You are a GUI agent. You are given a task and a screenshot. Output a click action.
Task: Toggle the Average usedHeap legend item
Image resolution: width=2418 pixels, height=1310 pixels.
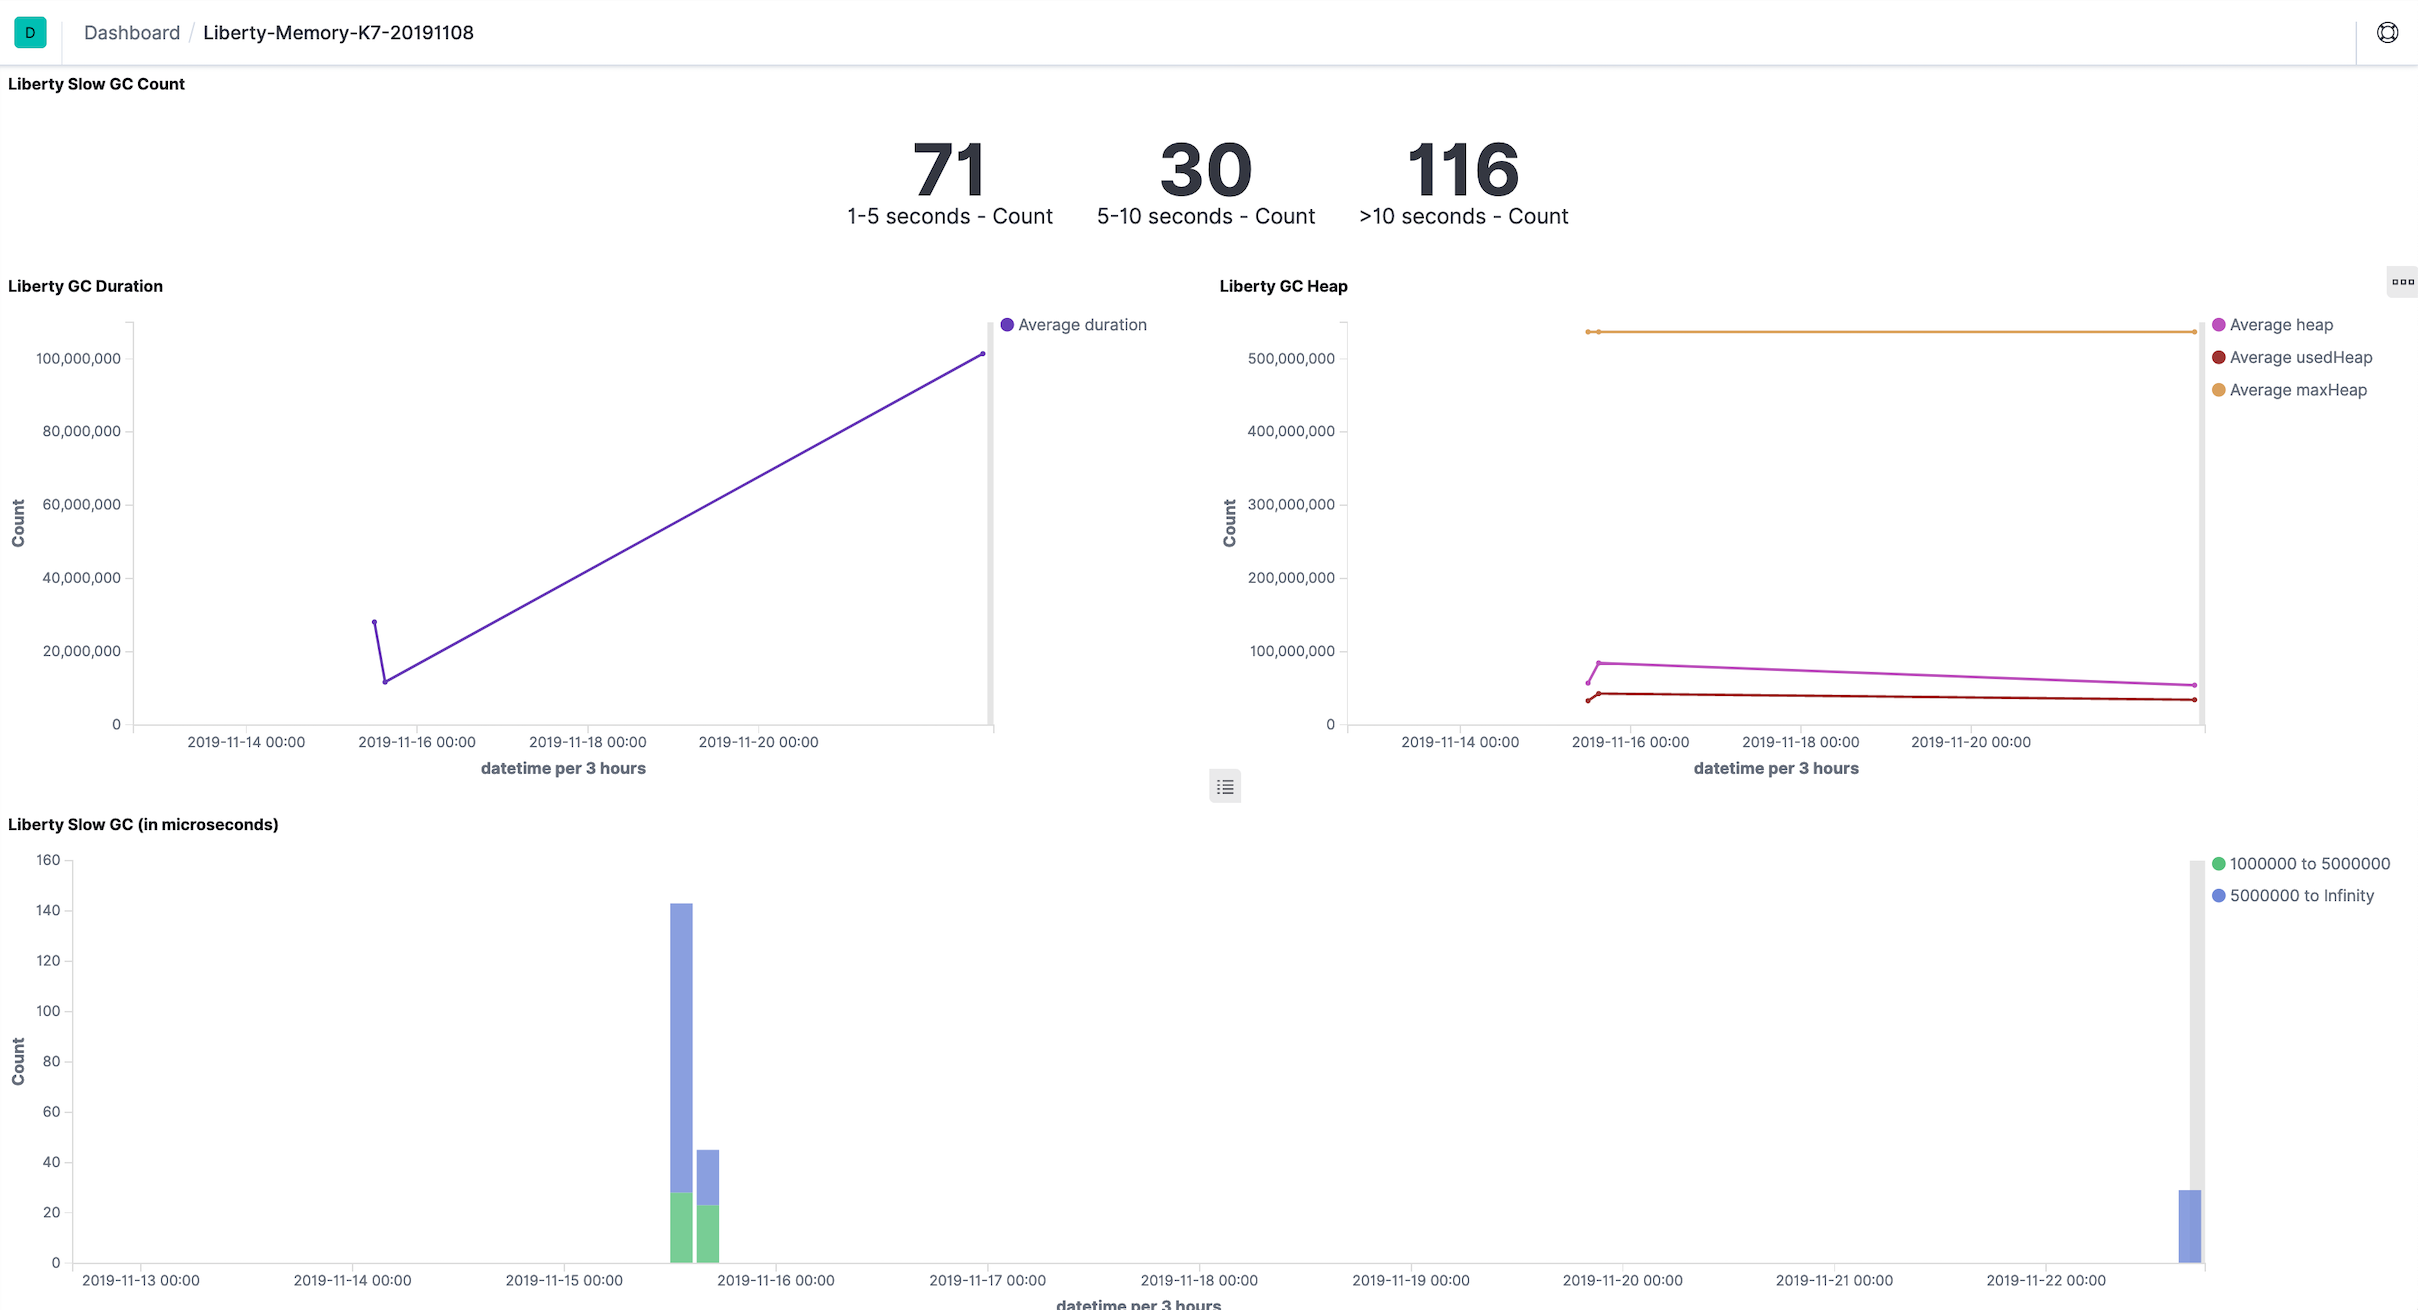2300,358
